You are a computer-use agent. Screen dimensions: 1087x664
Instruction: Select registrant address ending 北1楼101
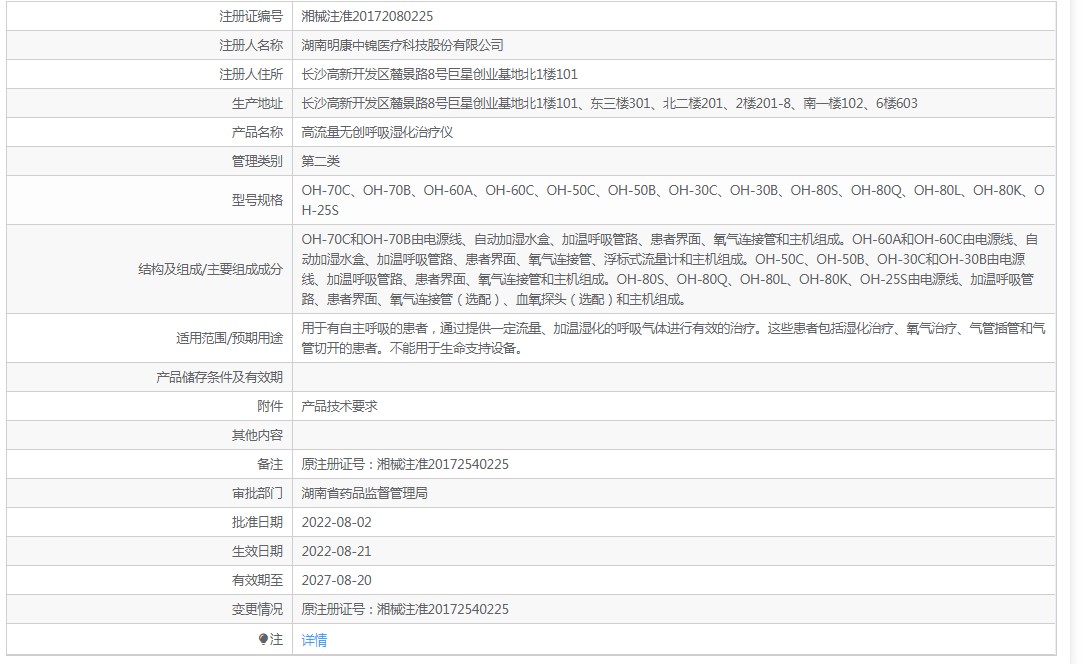pyautogui.click(x=439, y=74)
